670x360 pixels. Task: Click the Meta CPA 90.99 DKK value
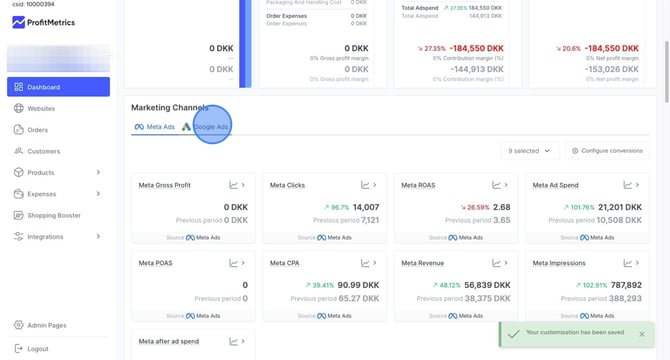[358, 285]
